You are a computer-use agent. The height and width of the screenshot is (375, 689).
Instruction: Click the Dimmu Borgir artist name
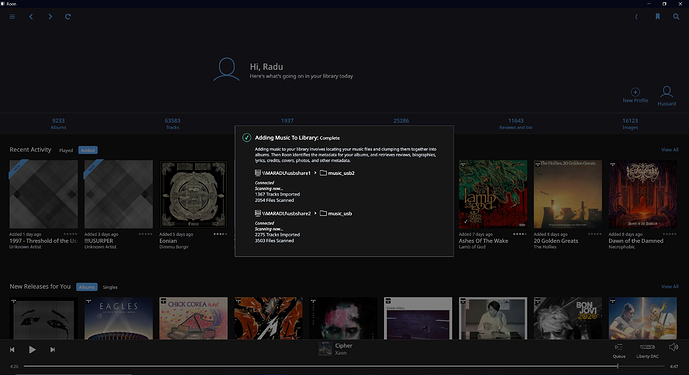point(174,247)
